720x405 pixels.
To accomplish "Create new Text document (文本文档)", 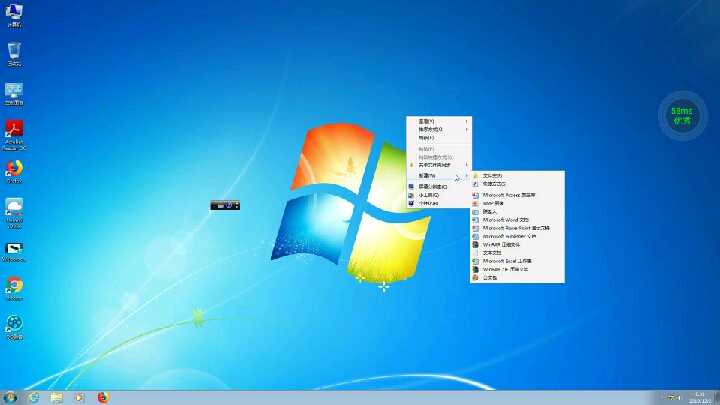I will click(x=518, y=253).
